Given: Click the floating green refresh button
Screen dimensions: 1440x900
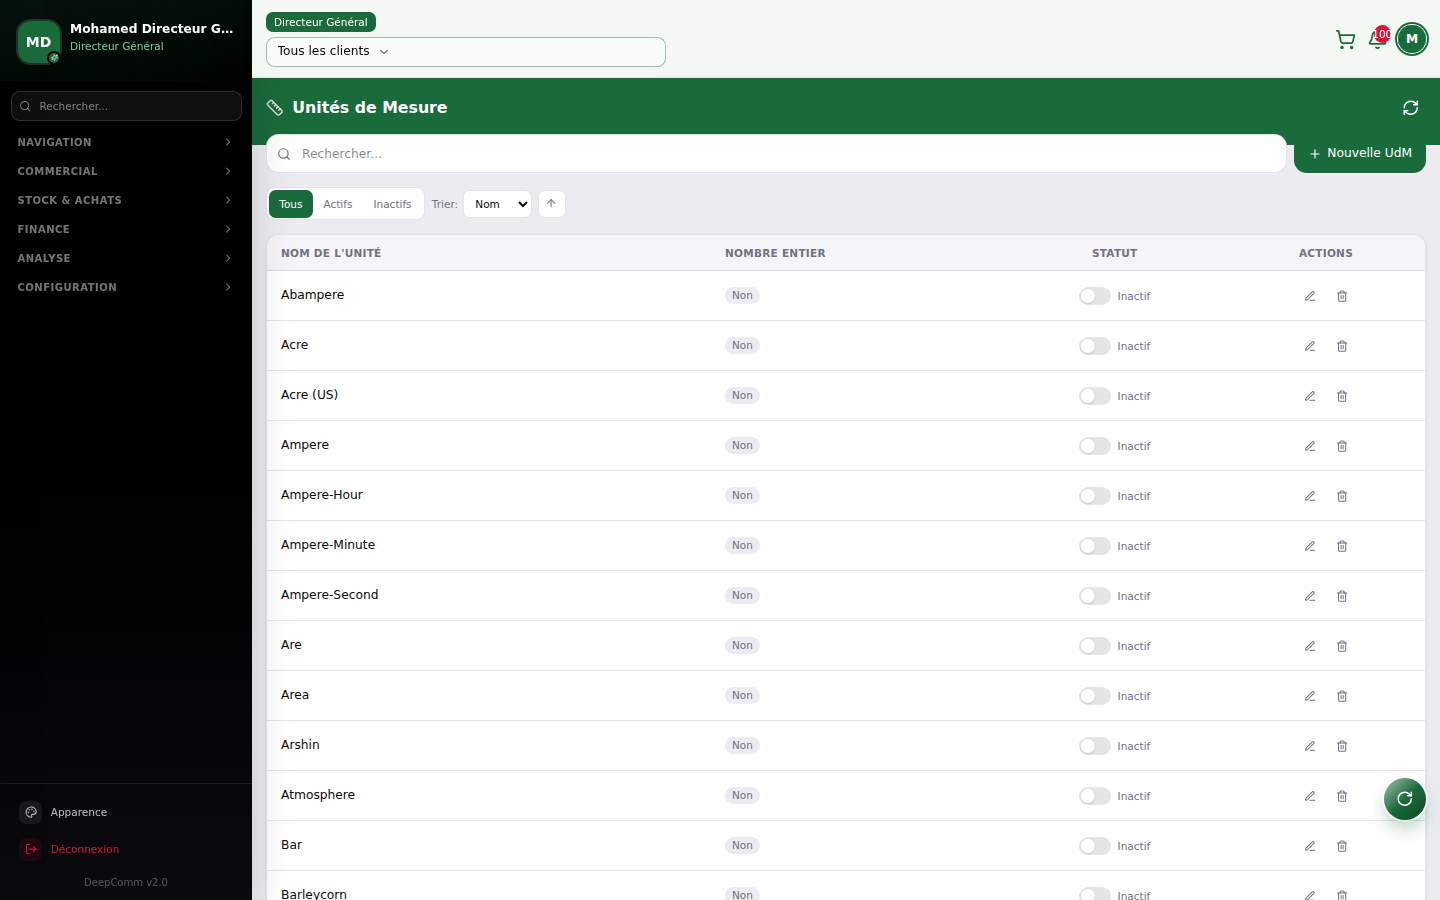Looking at the screenshot, I should [1405, 799].
